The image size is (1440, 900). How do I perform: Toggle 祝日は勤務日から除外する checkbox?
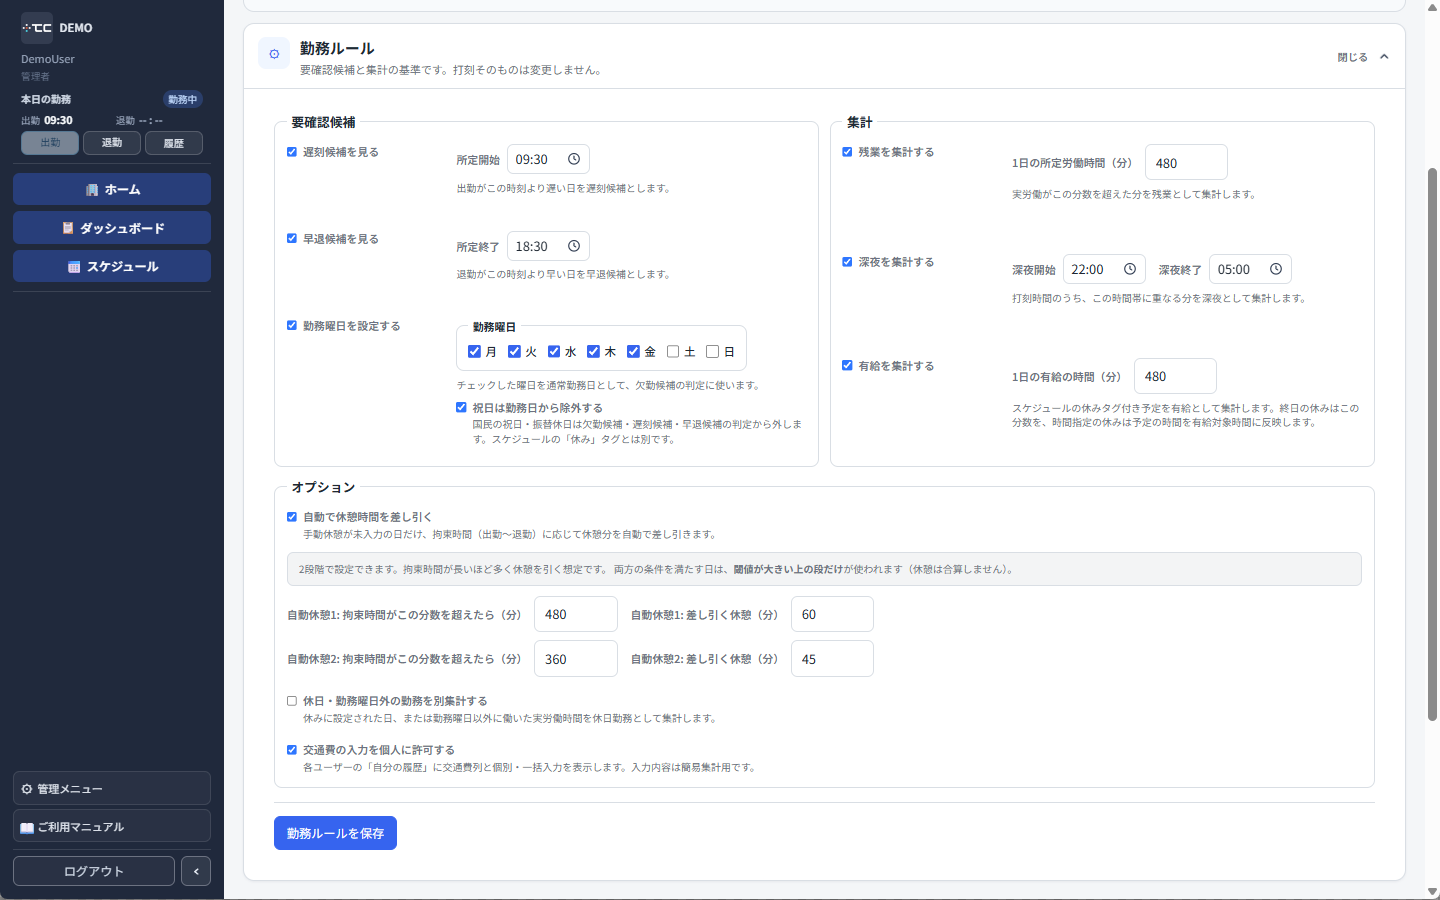(461, 408)
